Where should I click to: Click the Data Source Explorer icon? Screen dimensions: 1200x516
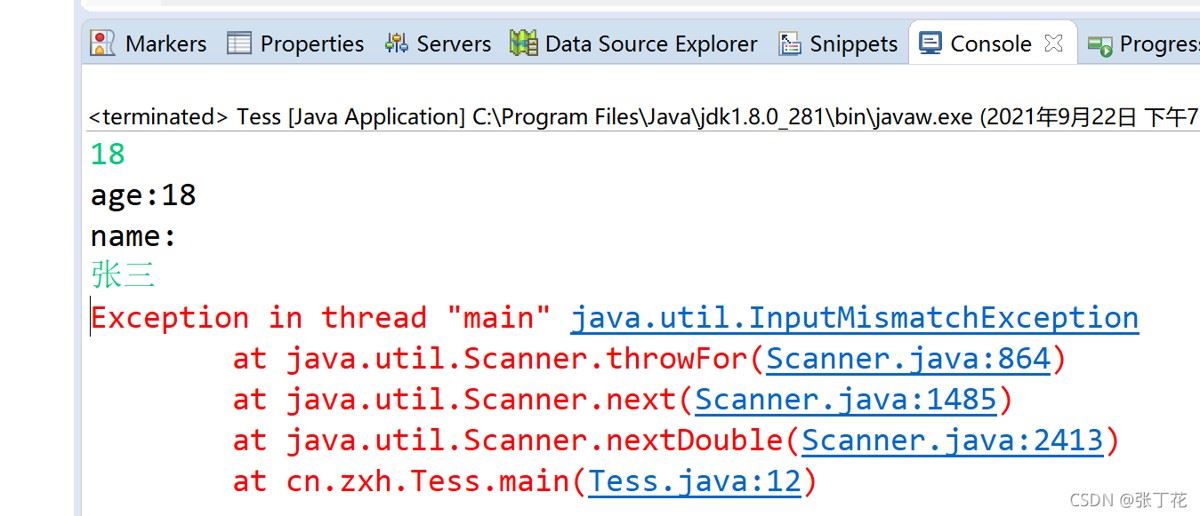524,43
